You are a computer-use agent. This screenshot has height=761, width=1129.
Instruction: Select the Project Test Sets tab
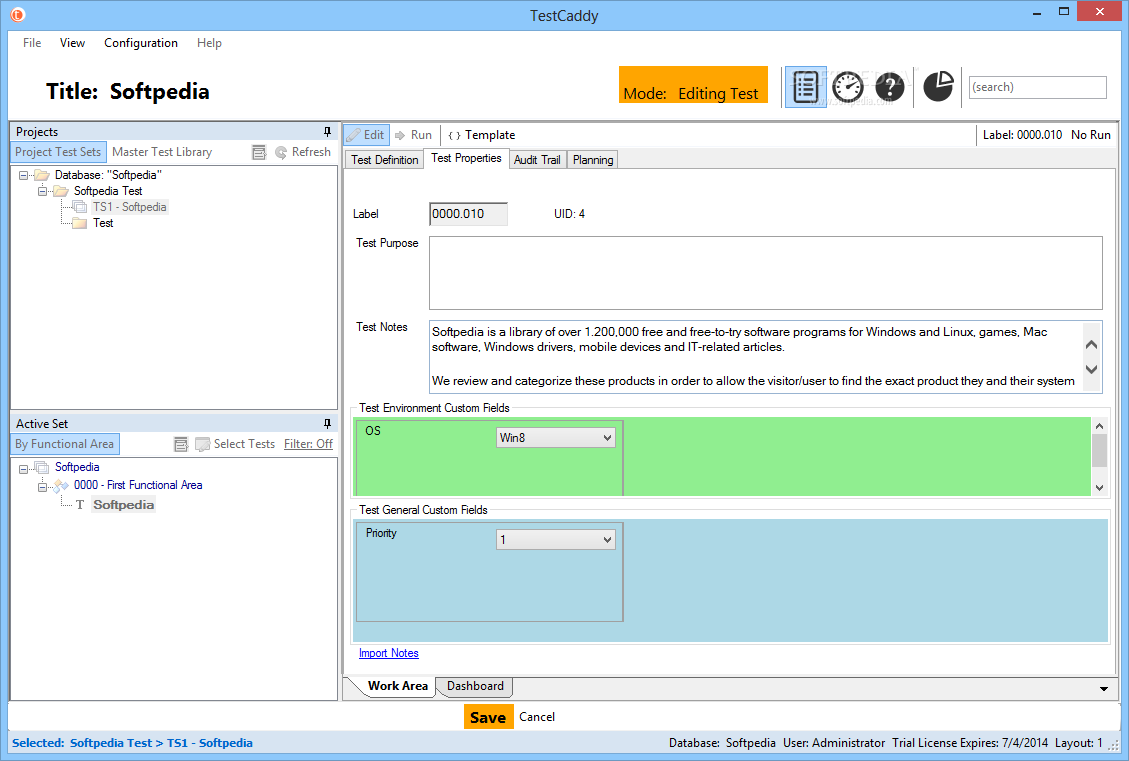coord(58,152)
